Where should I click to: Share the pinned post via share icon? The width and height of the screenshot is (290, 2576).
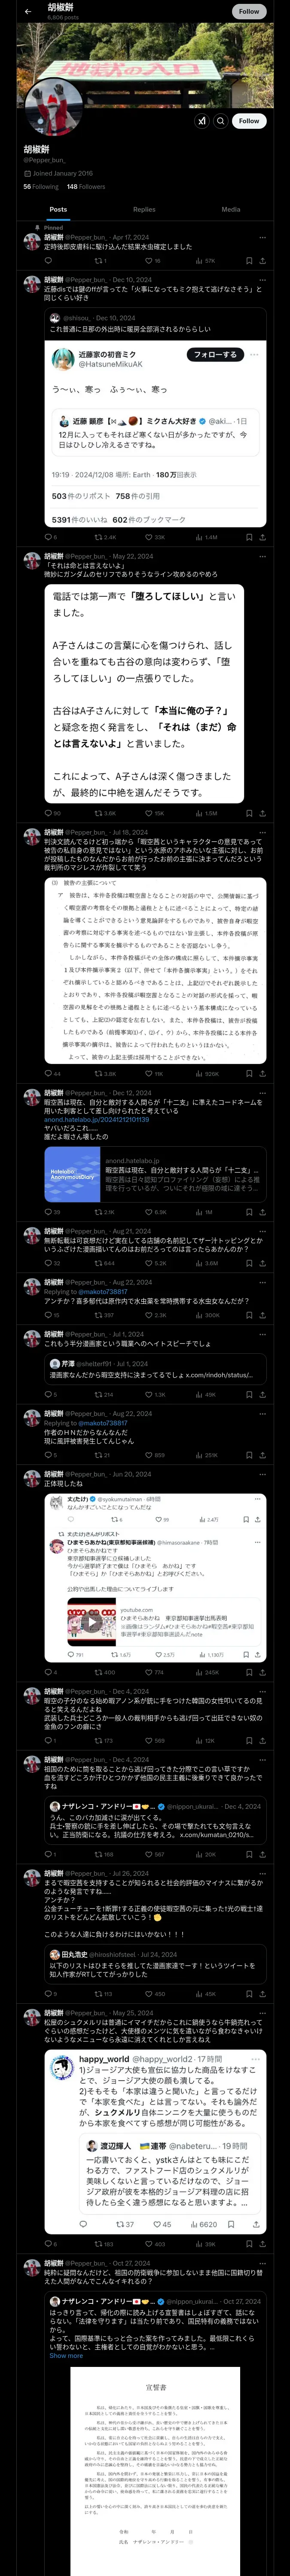263,260
